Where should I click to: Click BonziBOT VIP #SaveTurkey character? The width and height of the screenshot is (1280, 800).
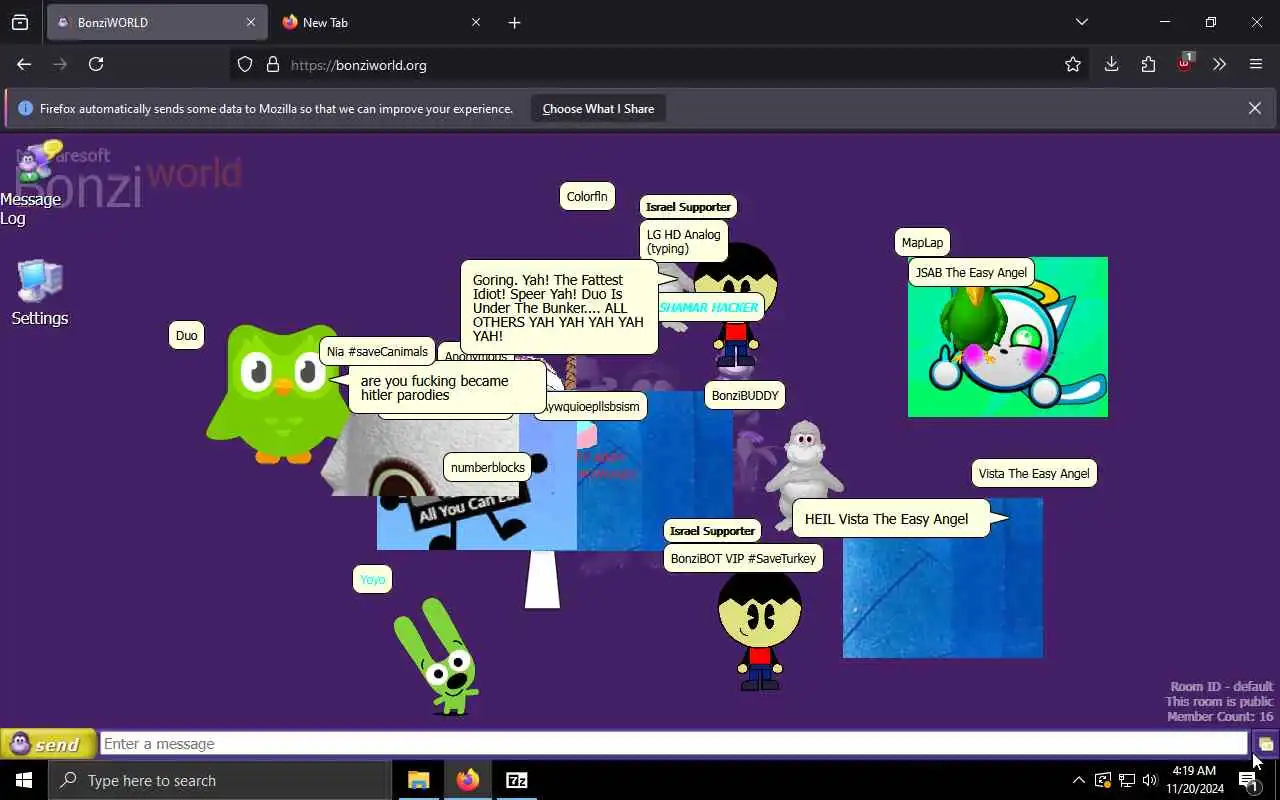[759, 629]
